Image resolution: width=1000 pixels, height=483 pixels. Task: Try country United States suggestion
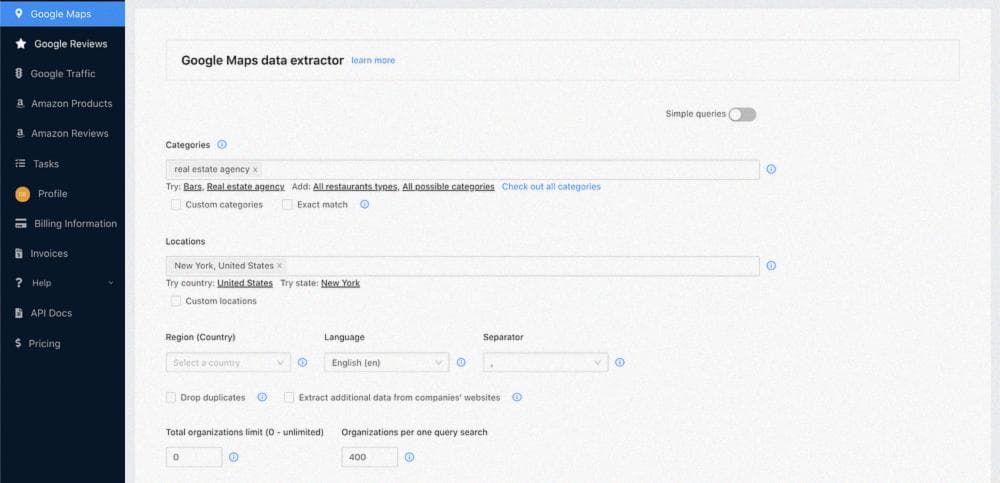coord(245,283)
